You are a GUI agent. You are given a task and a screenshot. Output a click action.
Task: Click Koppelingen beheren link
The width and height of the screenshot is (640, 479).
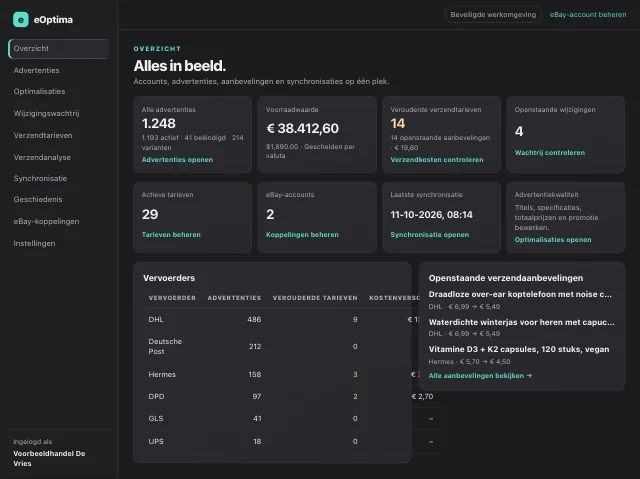pos(302,235)
